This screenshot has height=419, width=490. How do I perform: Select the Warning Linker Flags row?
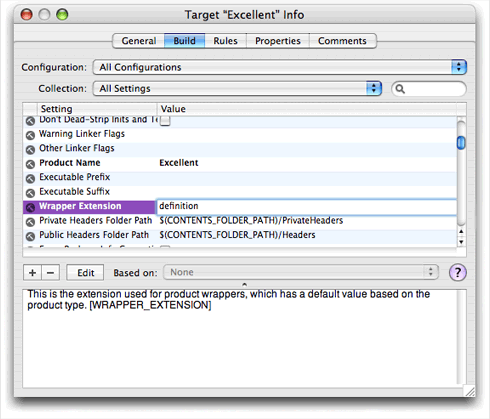point(240,135)
